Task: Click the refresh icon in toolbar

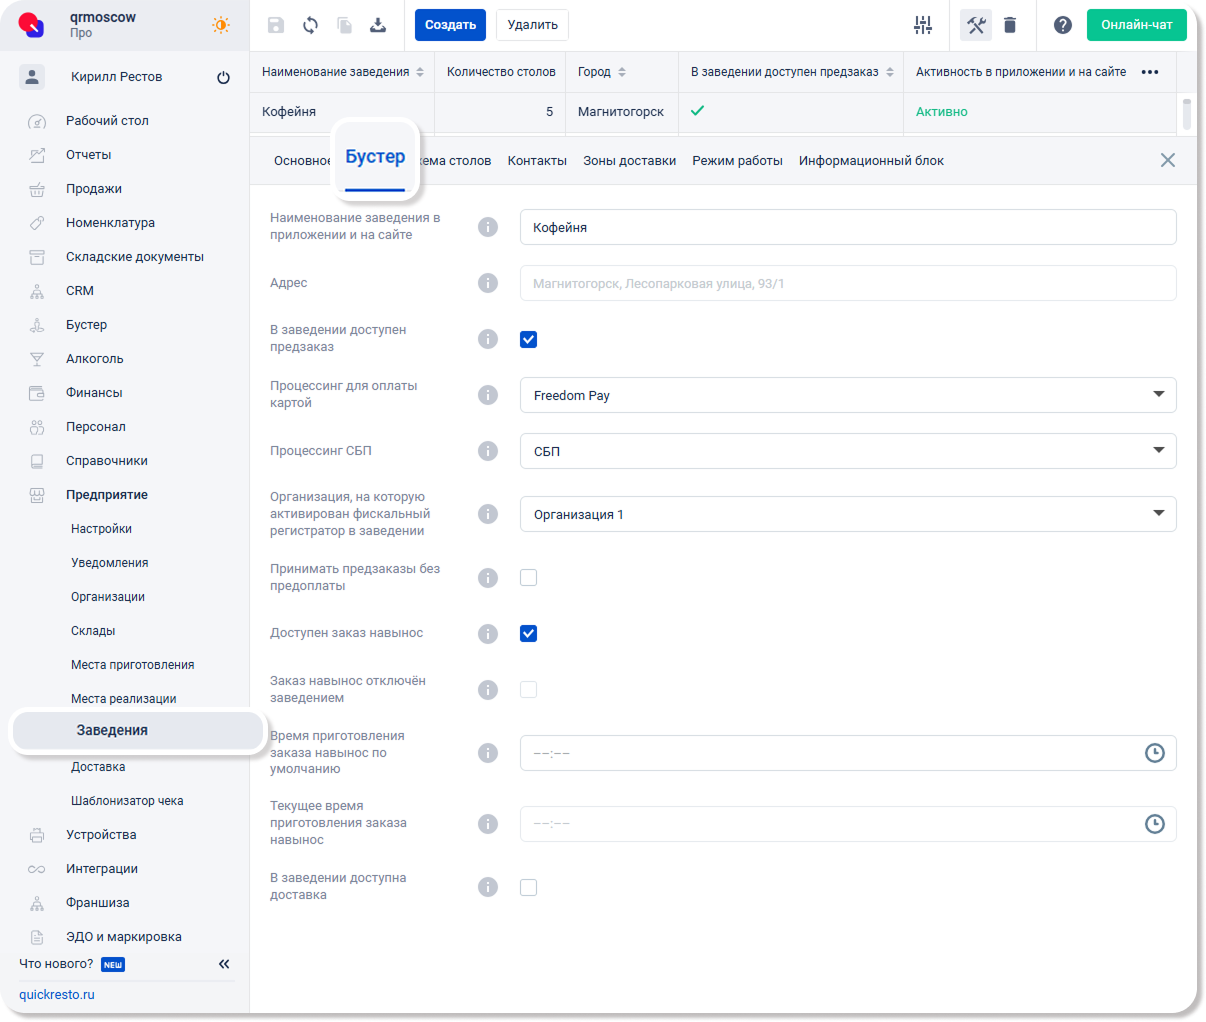Action: (x=310, y=25)
